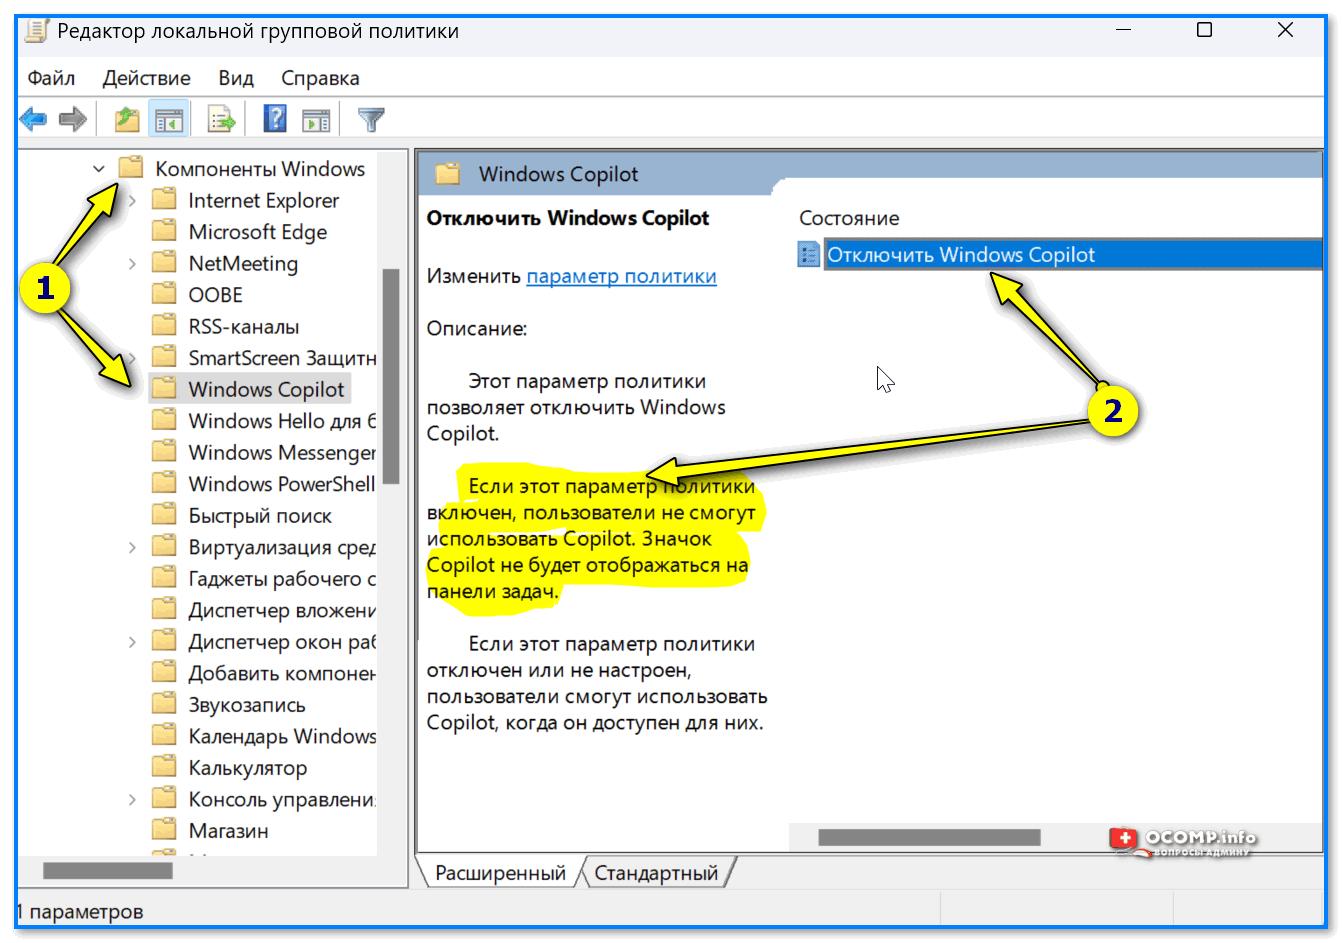Click the folder icon beside Калькулятор
1342x943 pixels.
point(164,767)
